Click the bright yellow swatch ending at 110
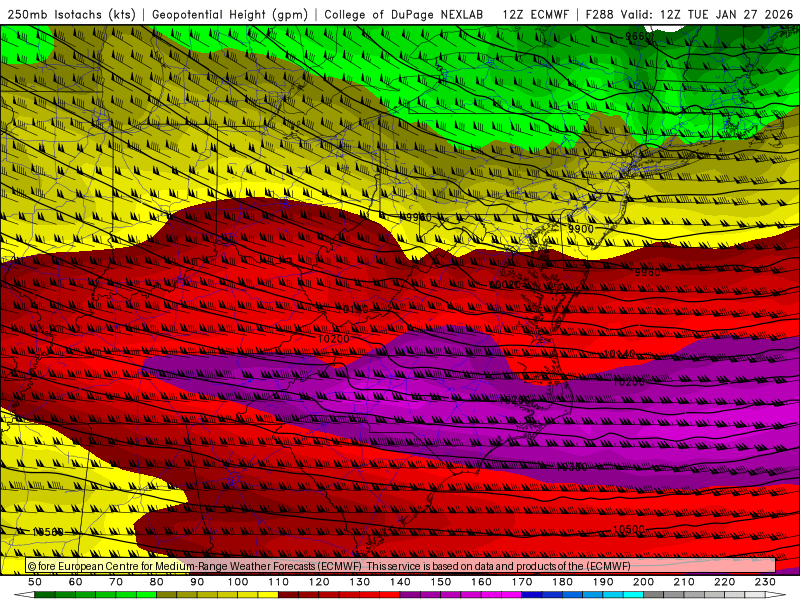Screen dimensions: 800x600 [268, 595]
